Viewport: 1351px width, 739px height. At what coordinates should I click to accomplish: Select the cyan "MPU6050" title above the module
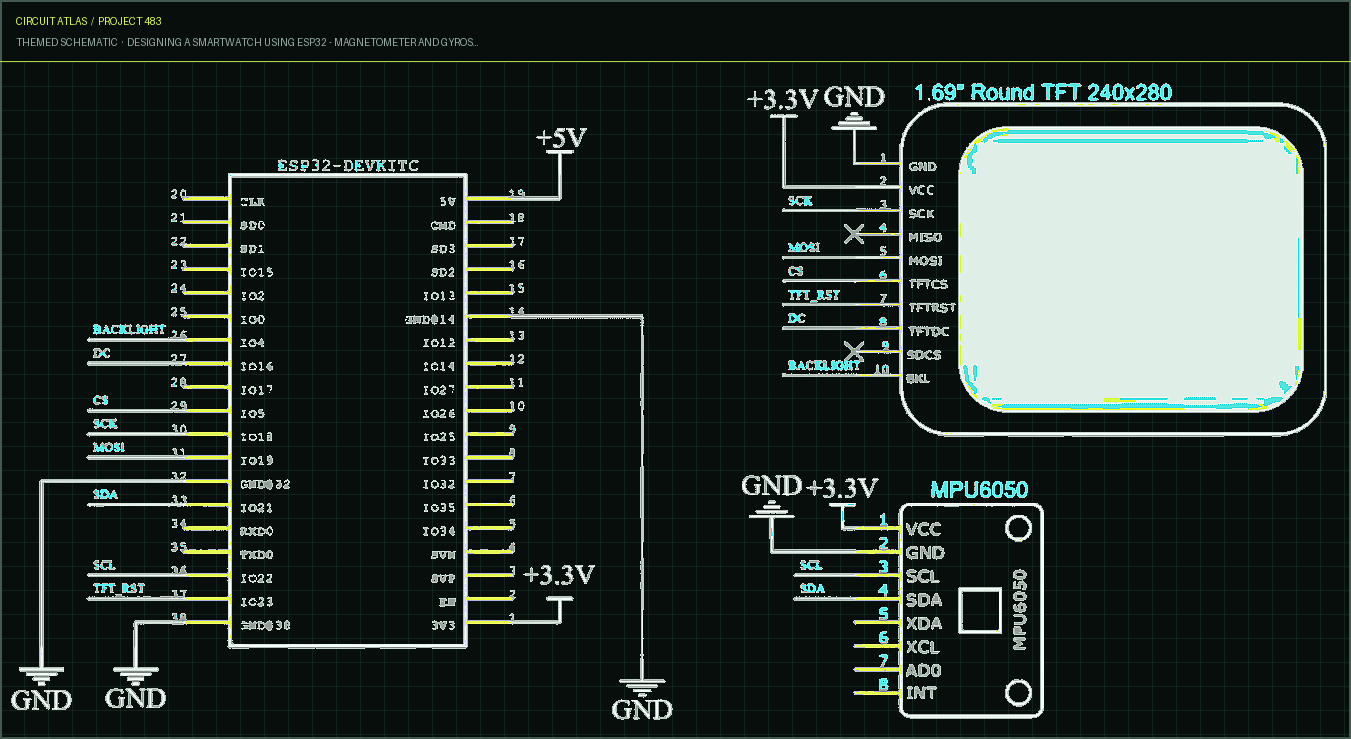click(979, 490)
